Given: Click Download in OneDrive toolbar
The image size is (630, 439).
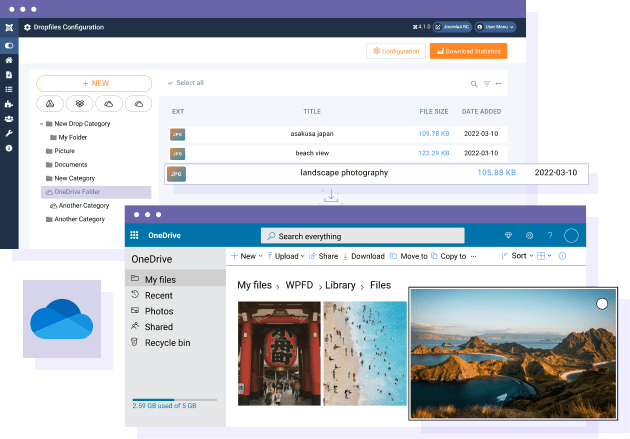Looking at the screenshot, I should click(364, 256).
